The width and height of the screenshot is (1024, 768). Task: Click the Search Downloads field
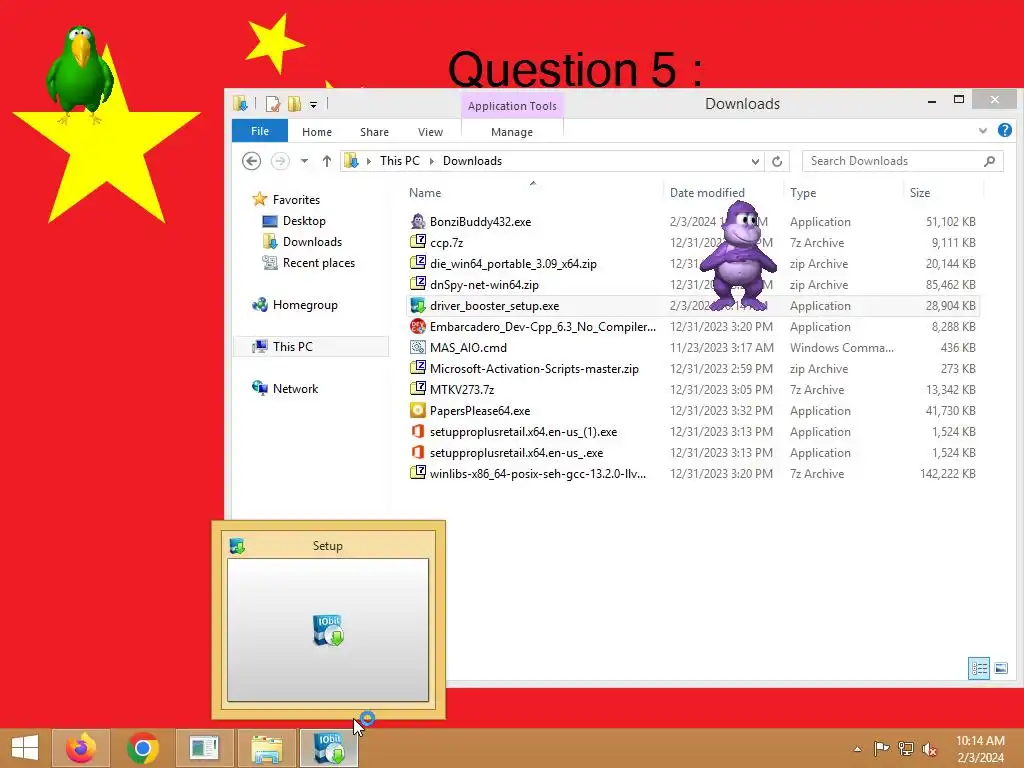click(x=903, y=161)
